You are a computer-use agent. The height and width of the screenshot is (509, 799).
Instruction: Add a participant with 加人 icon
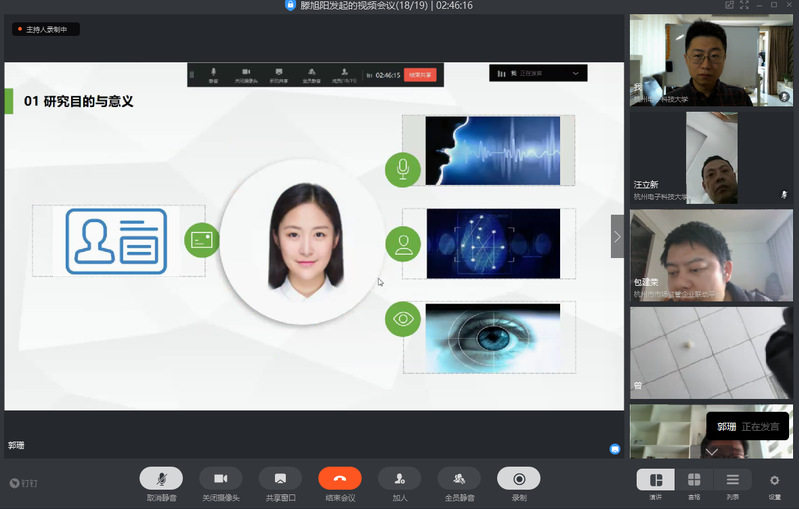click(399, 478)
